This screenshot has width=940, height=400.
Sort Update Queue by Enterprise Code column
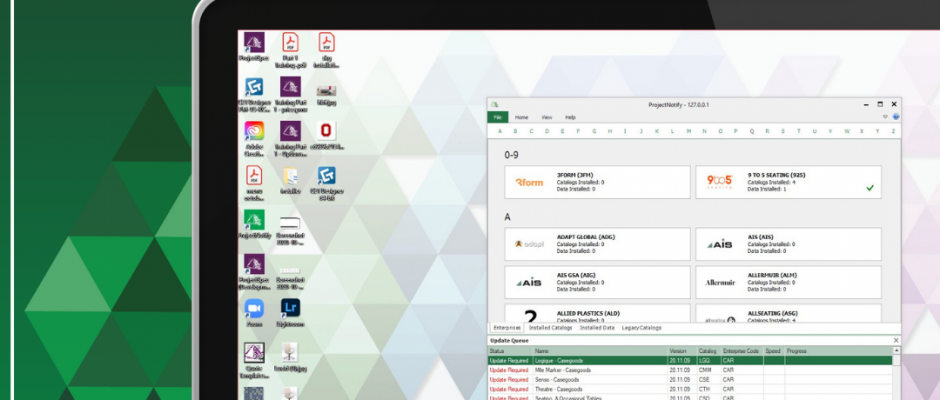(x=742, y=351)
